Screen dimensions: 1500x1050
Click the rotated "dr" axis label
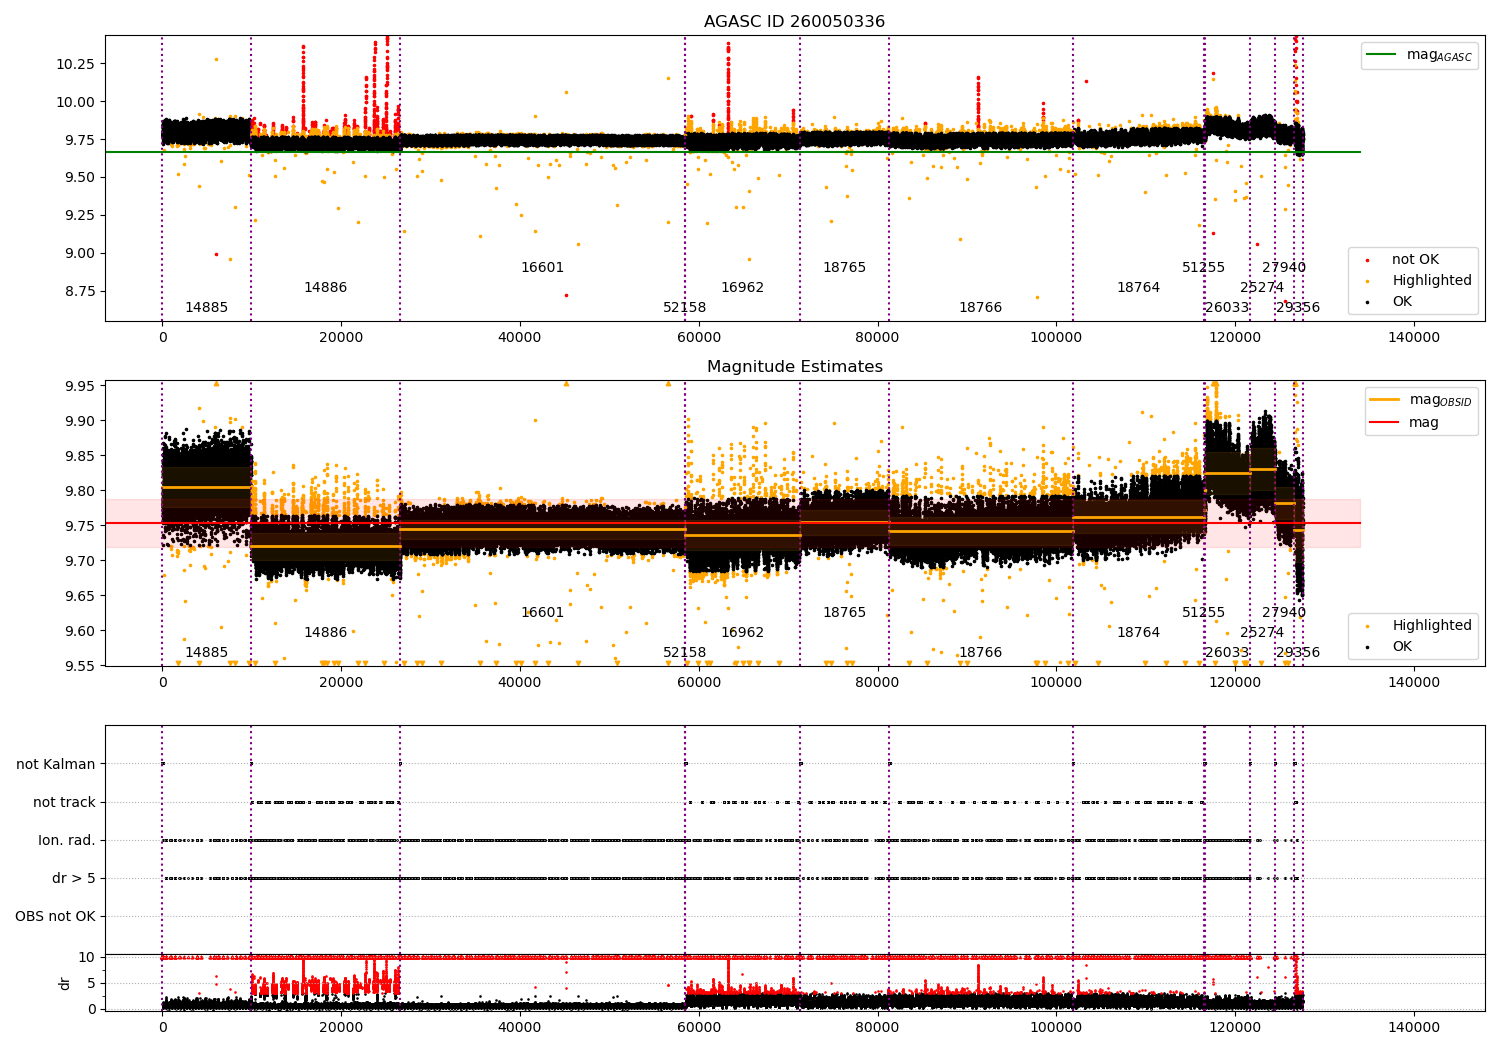pos(65,983)
